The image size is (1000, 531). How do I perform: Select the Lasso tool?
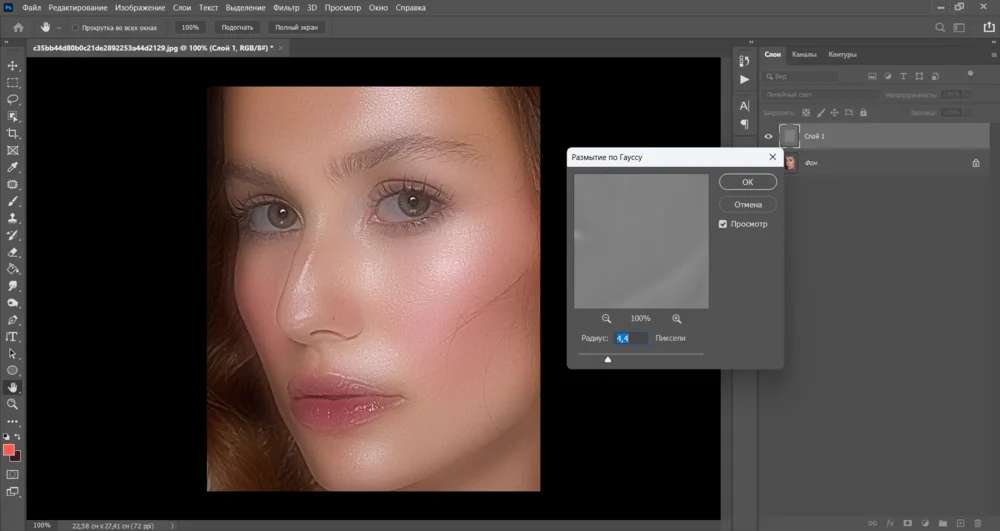13,100
